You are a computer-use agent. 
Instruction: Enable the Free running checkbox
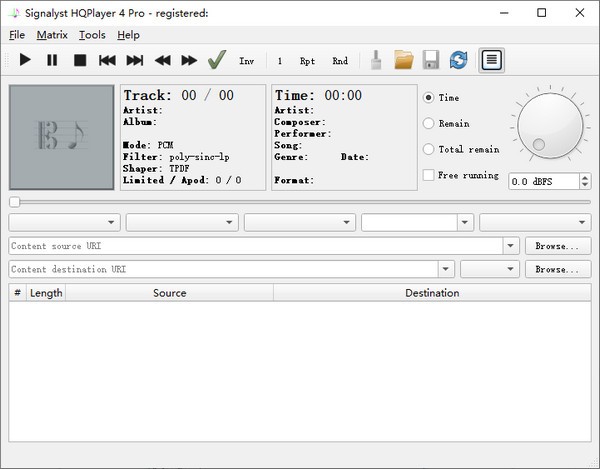click(x=429, y=176)
